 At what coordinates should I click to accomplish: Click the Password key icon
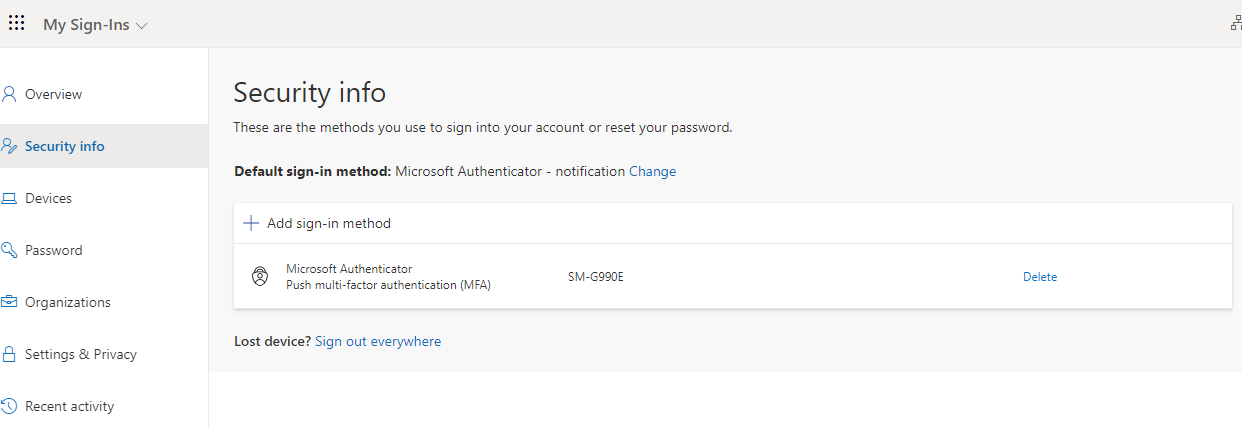click(10, 250)
